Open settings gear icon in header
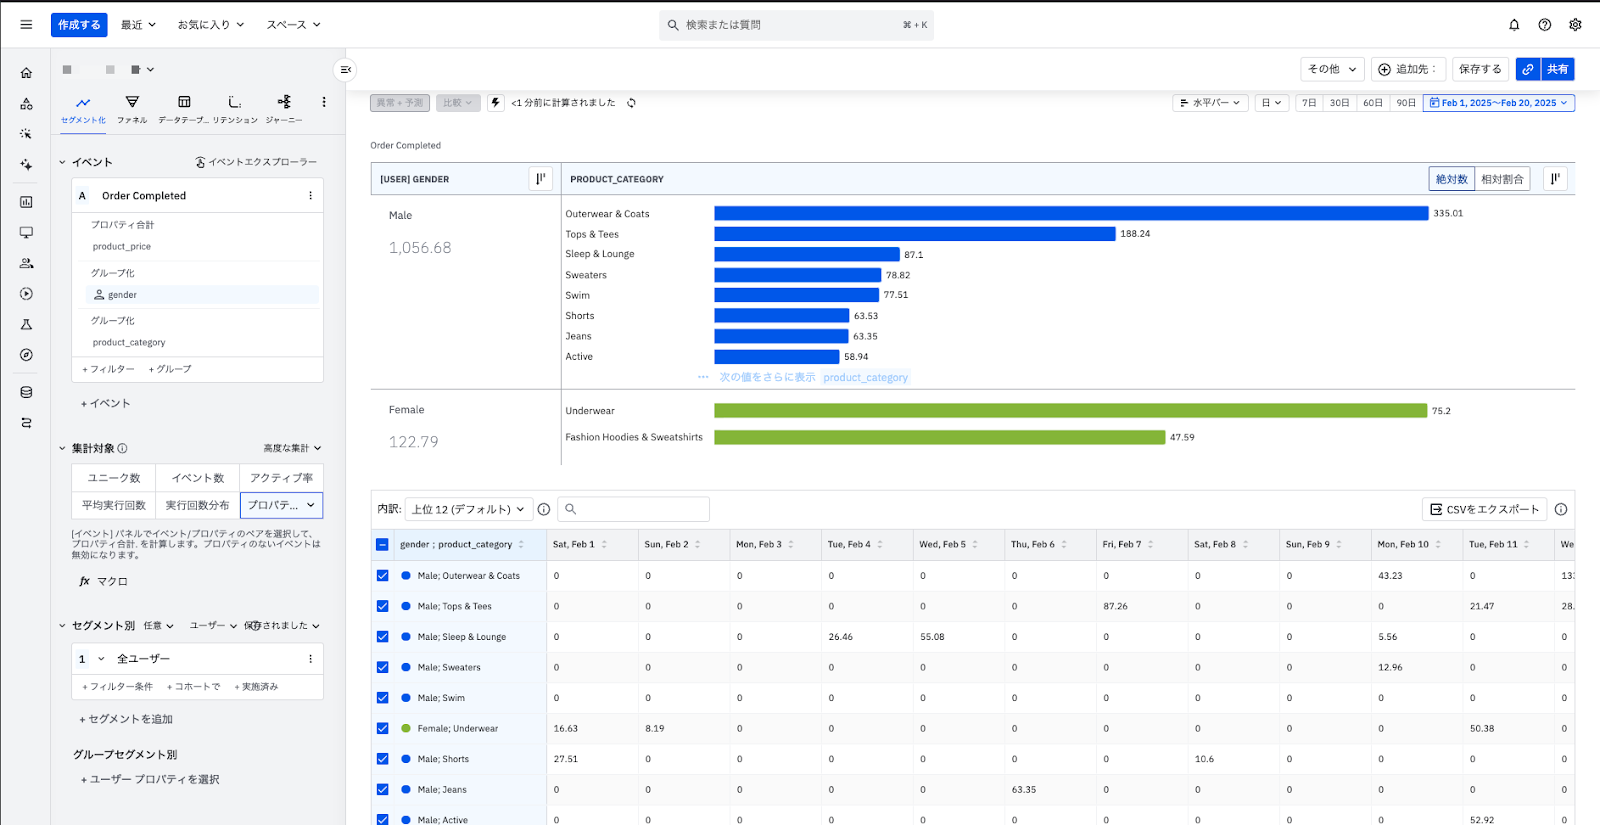This screenshot has height=825, width=1600. tap(1575, 25)
